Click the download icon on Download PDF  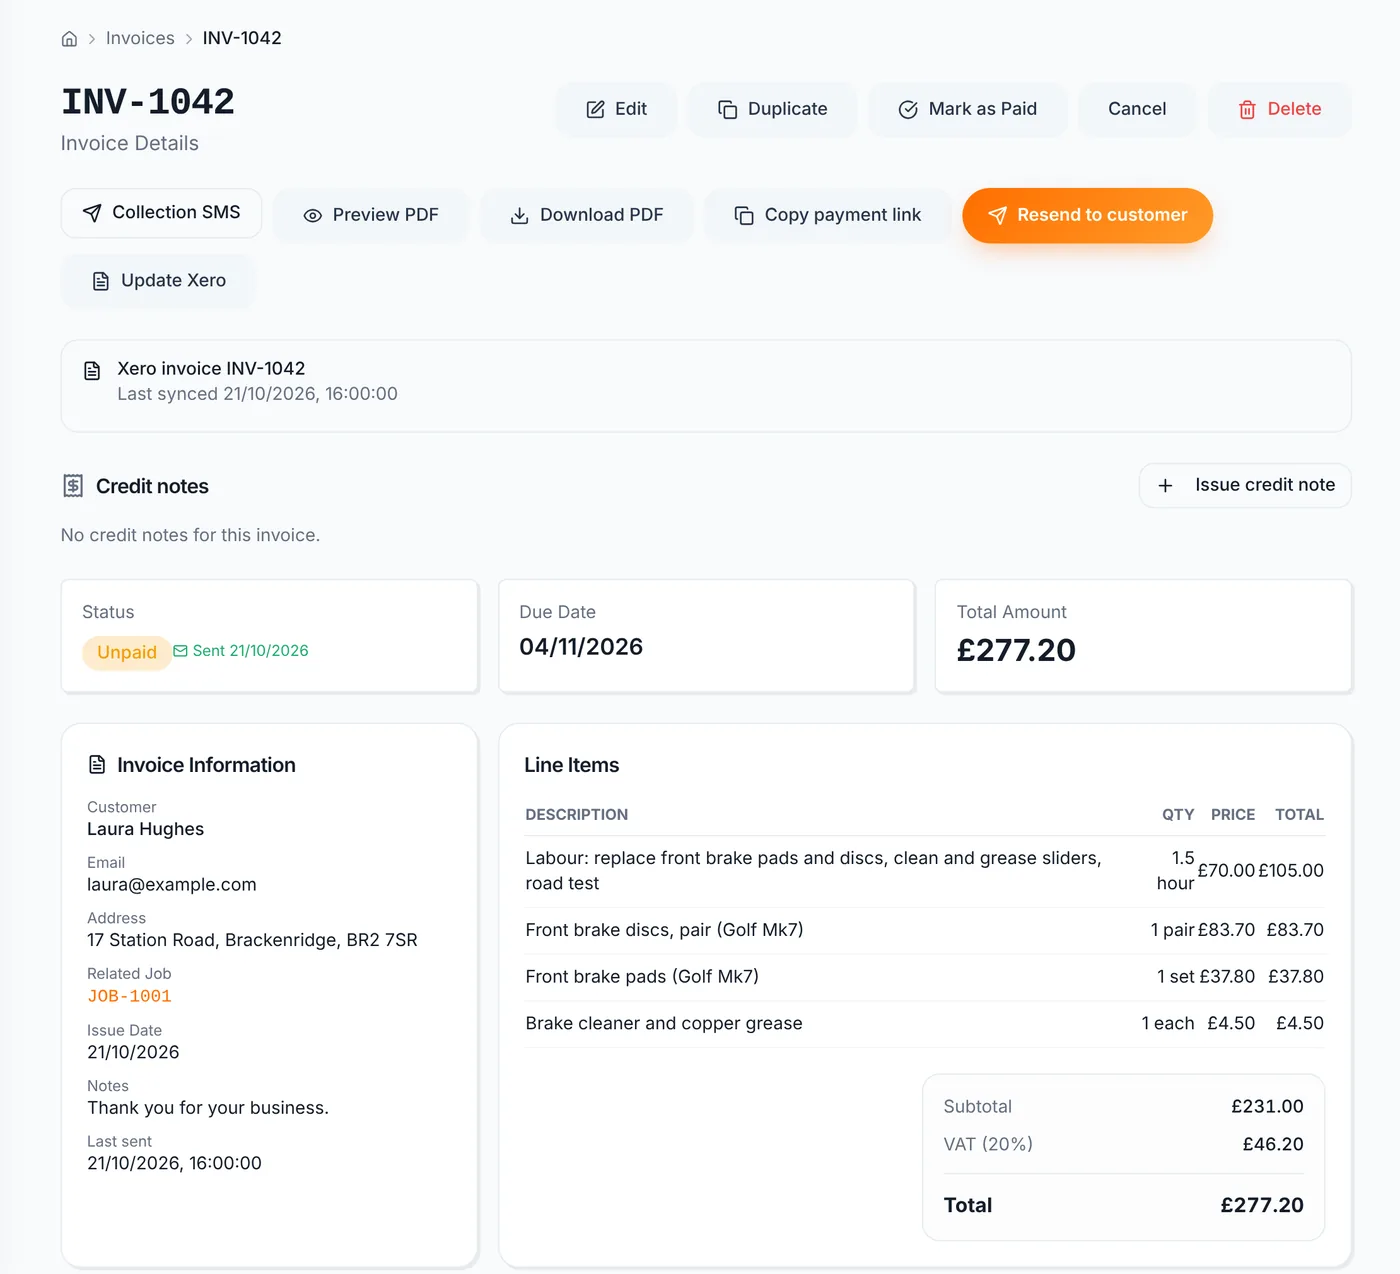[520, 215]
